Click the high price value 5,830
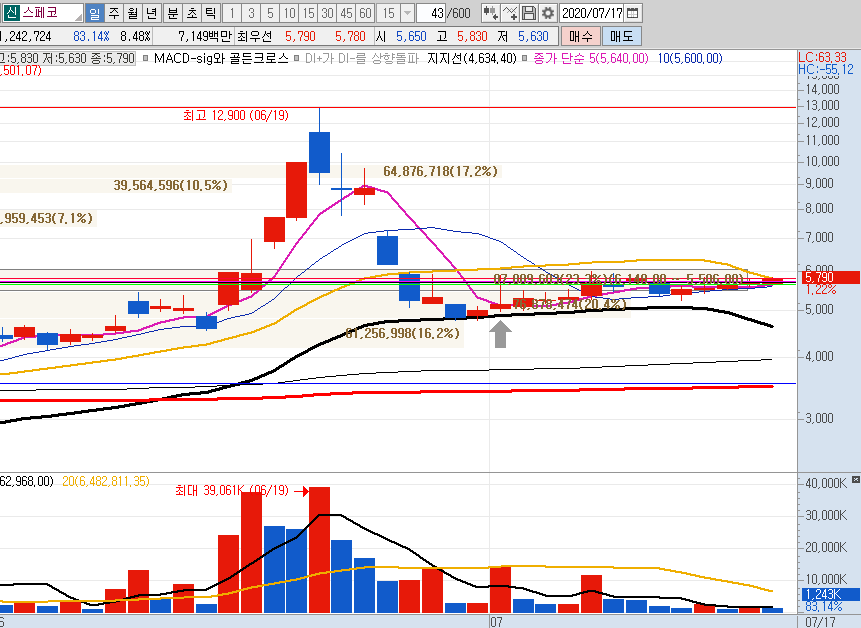Screen dimensions: 861x628 [472, 37]
